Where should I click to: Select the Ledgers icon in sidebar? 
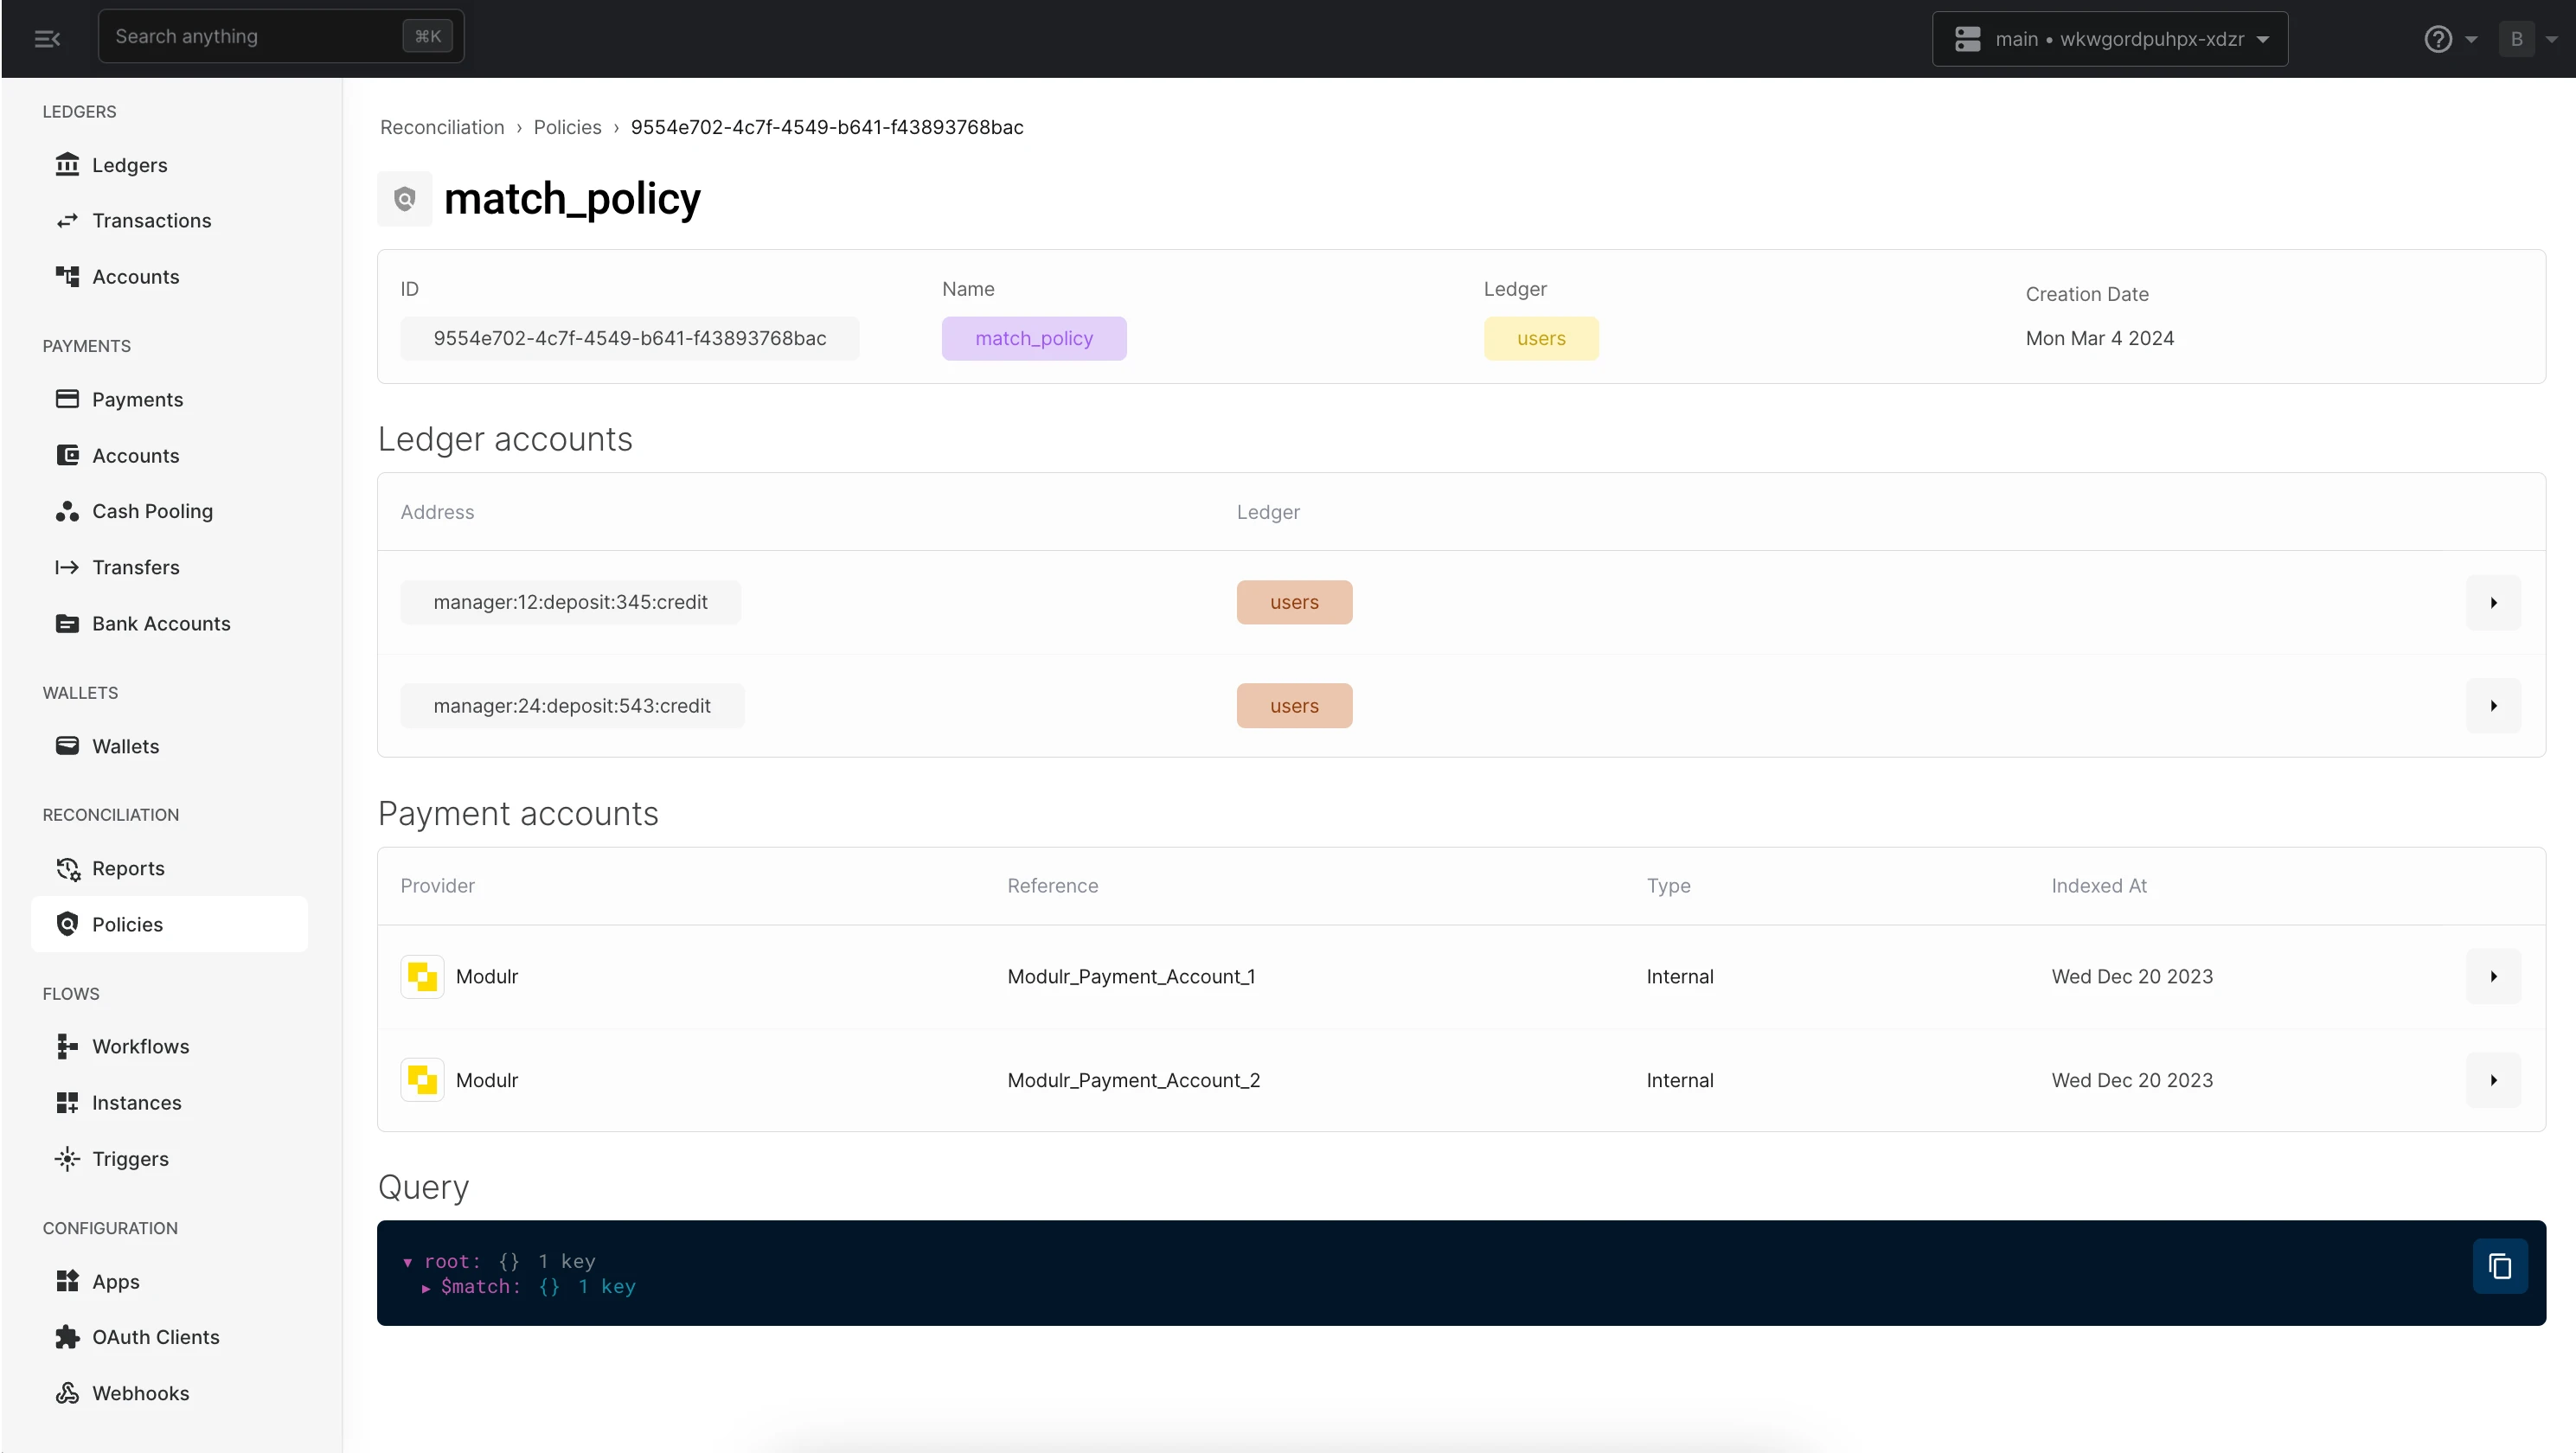click(67, 164)
